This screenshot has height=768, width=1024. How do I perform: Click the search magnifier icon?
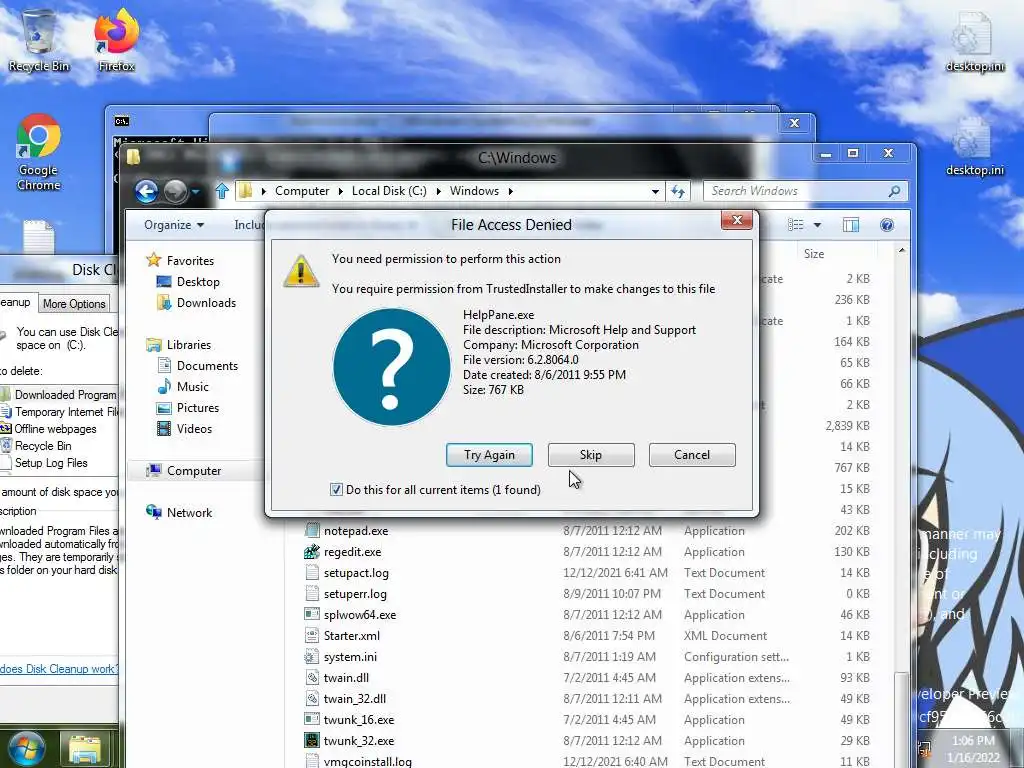[x=894, y=191]
